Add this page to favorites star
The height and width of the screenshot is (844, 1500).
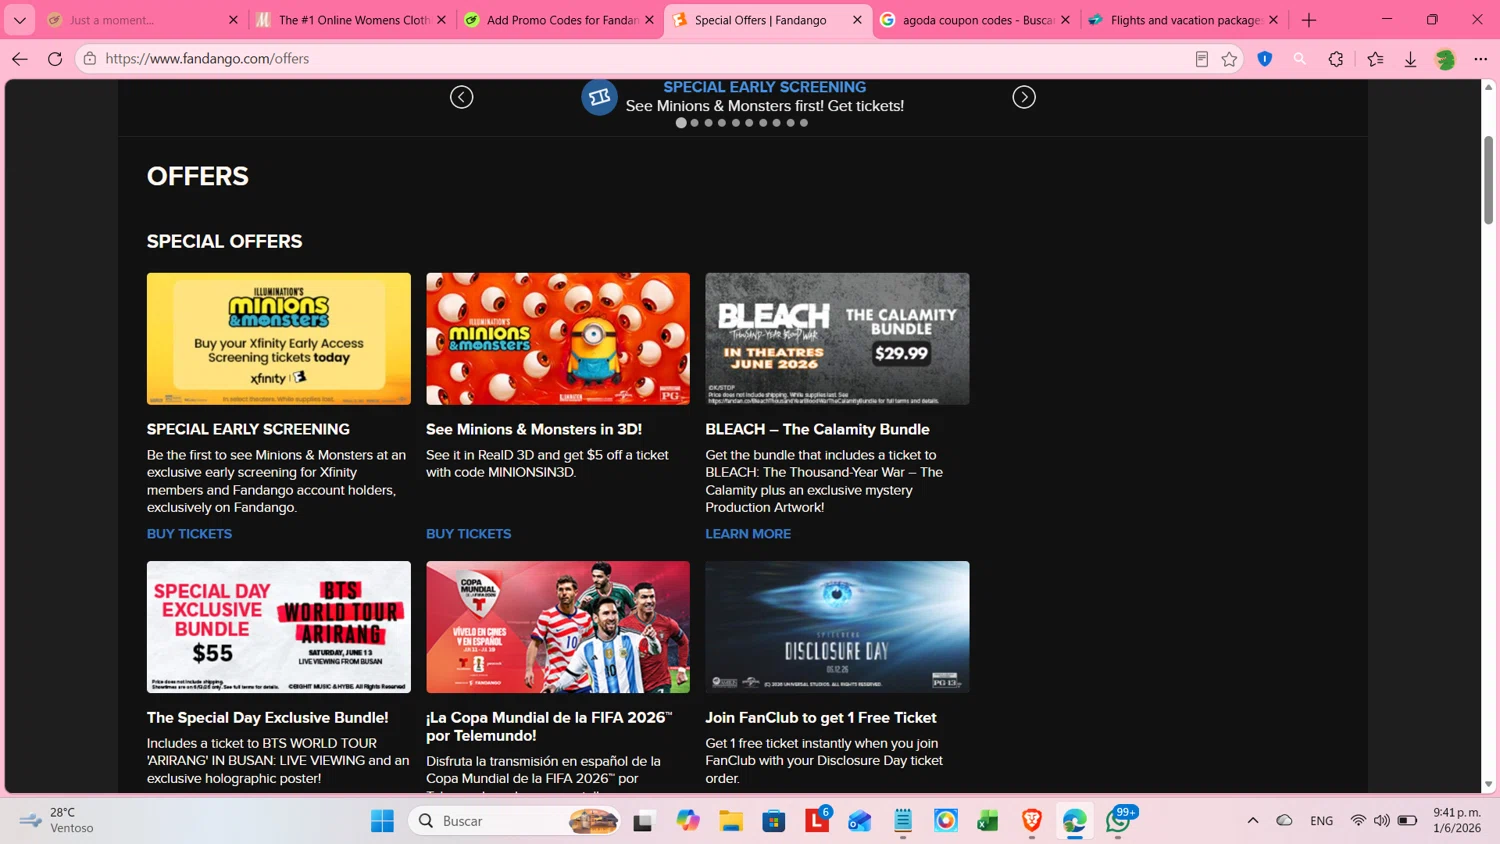click(x=1230, y=59)
